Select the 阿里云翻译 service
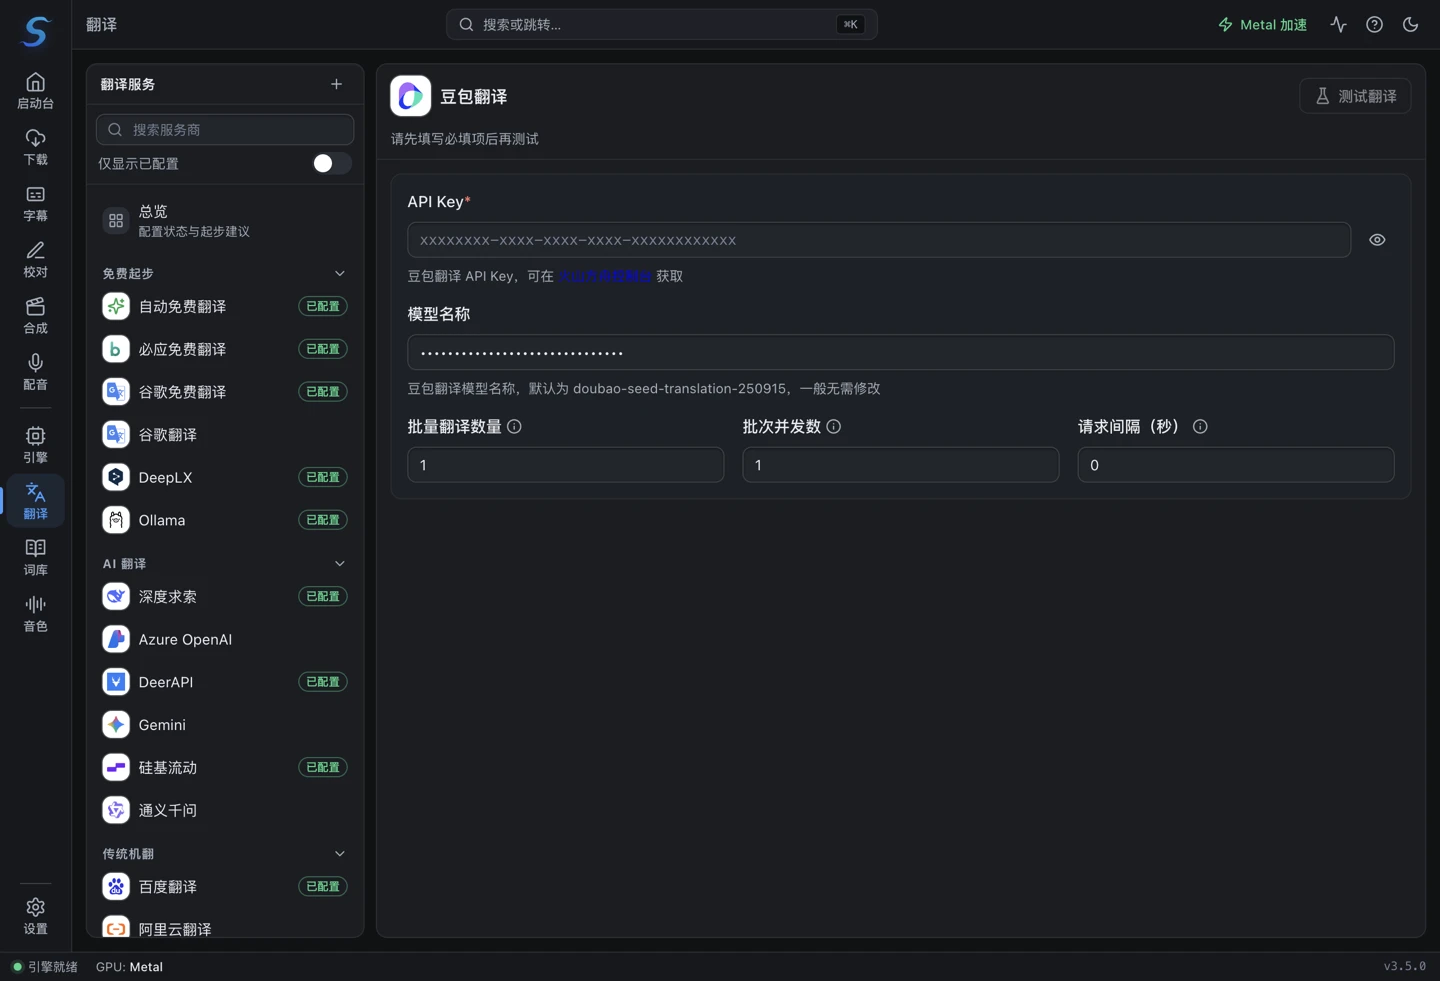The image size is (1440, 981). pos(225,928)
